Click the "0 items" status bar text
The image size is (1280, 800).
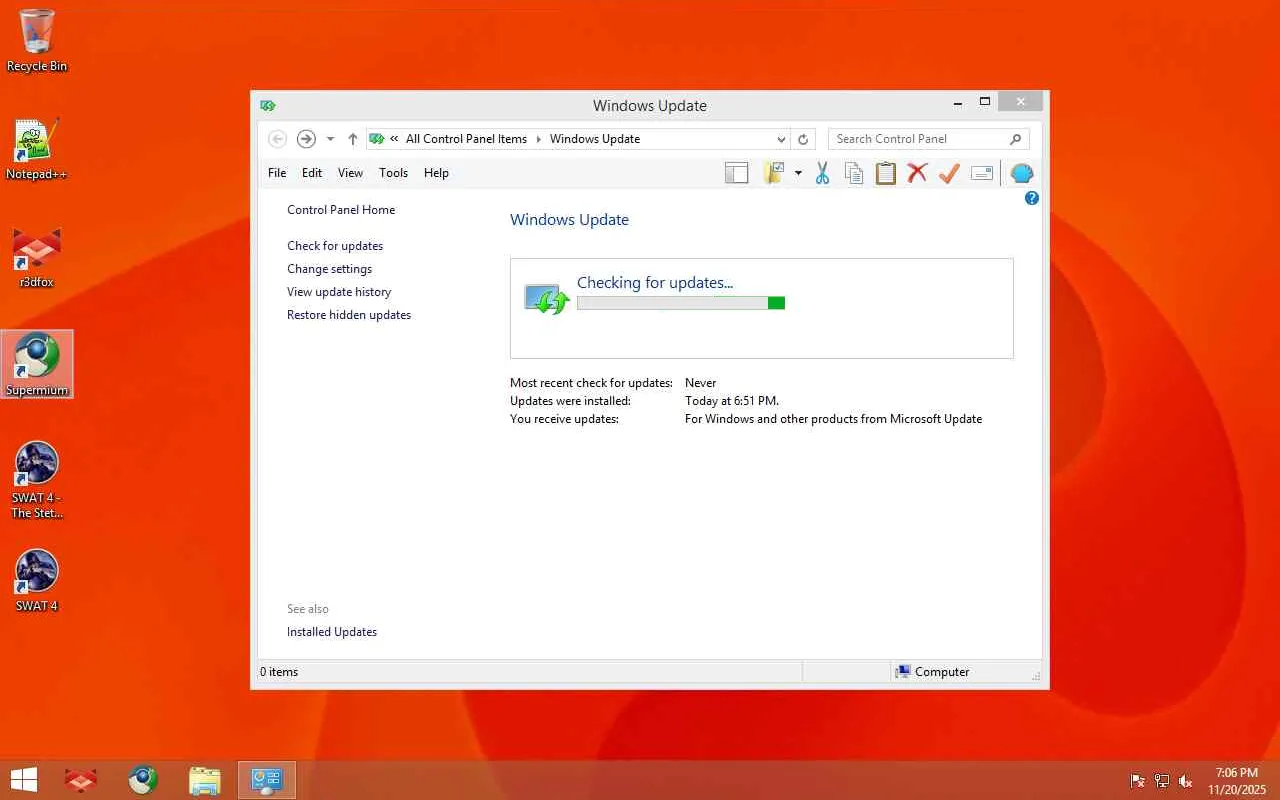coord(279,672)
